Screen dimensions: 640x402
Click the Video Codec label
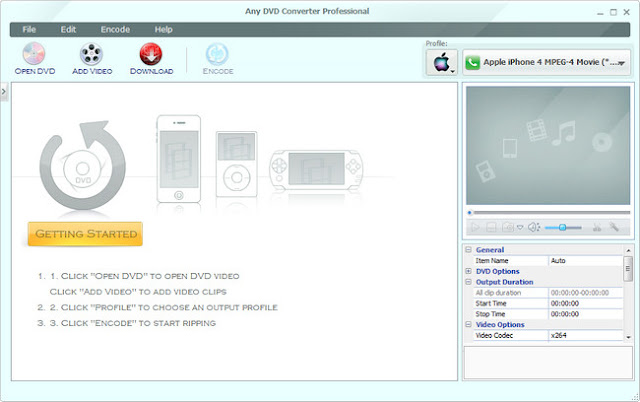click(x=494, y=335)
